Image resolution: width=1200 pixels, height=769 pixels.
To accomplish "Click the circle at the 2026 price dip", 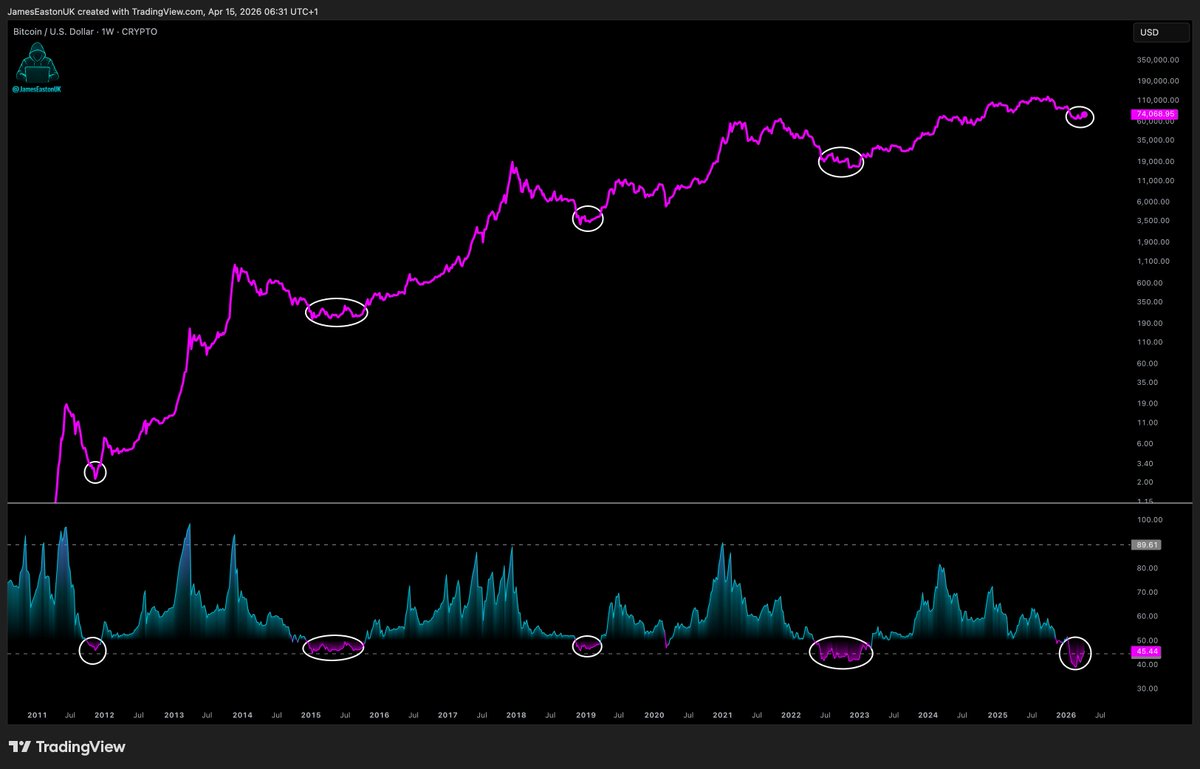I will point(1080,116).
